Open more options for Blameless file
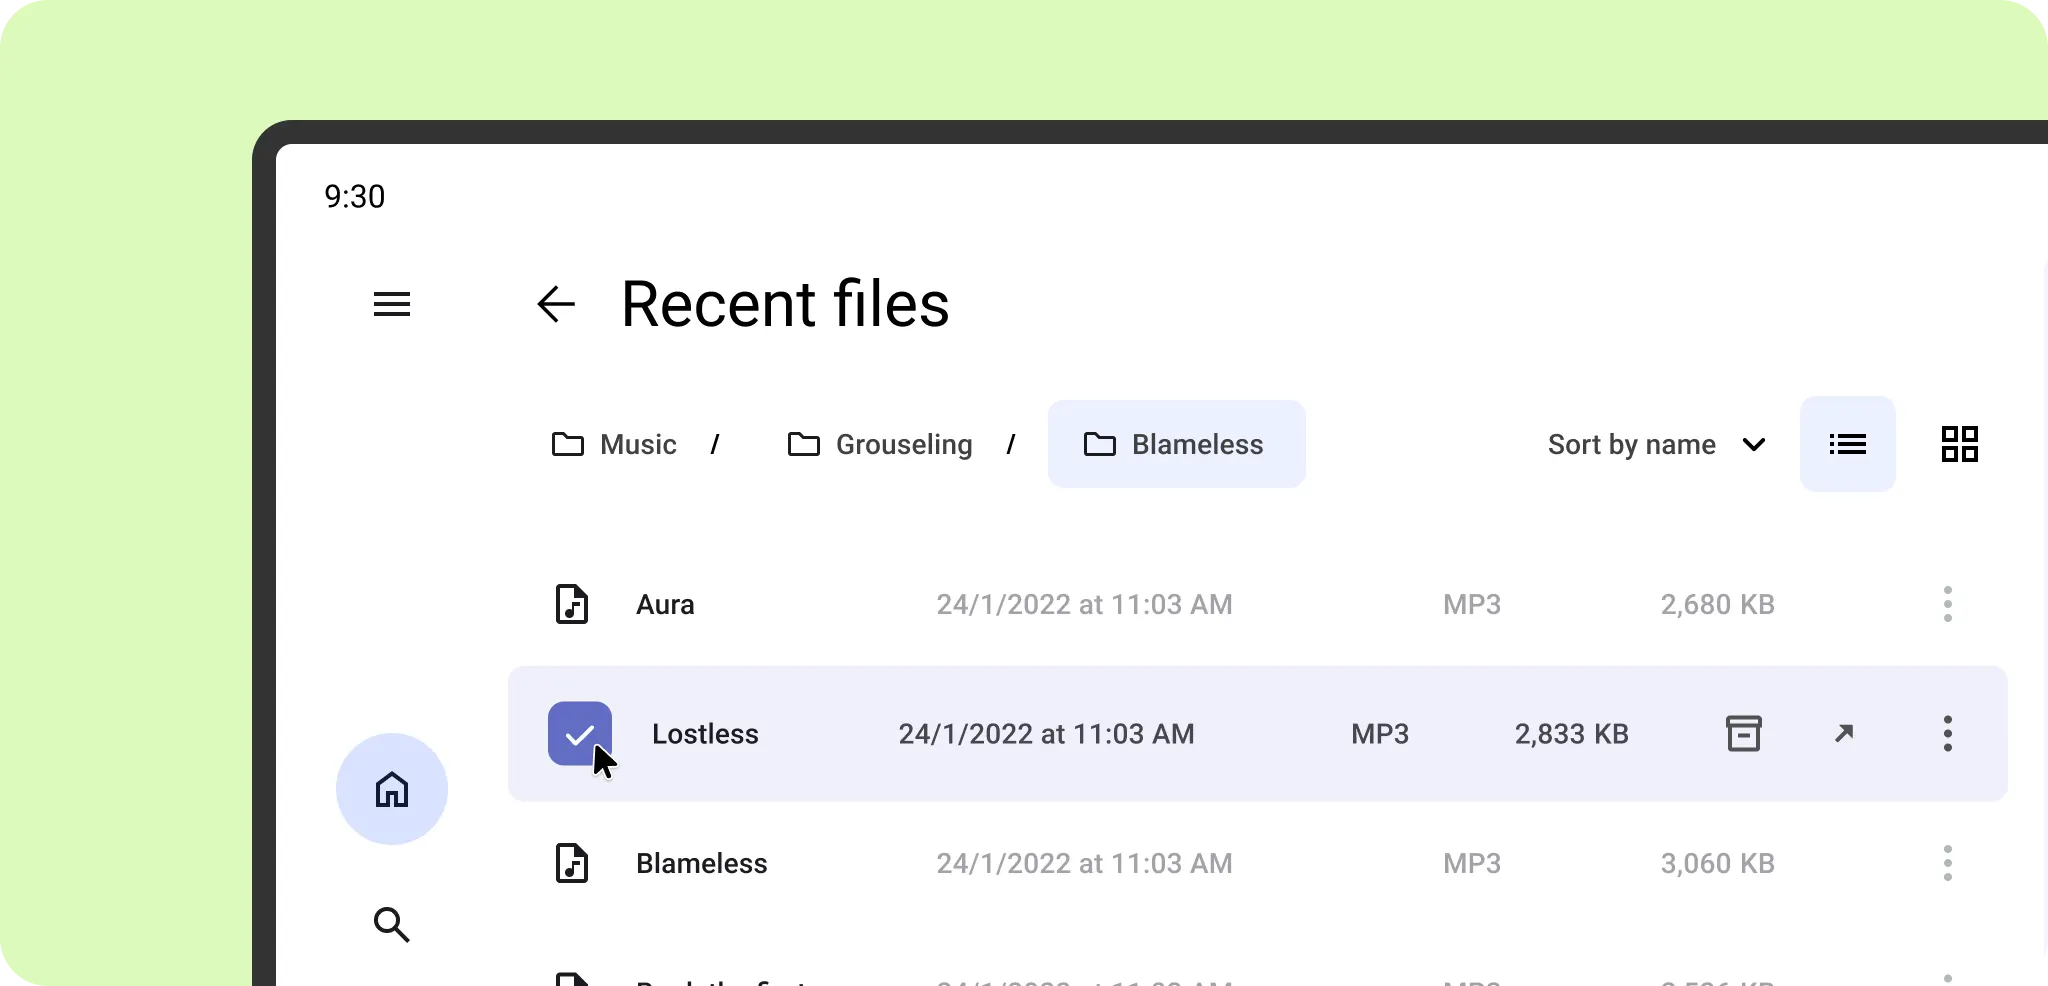 [1947, 863]
